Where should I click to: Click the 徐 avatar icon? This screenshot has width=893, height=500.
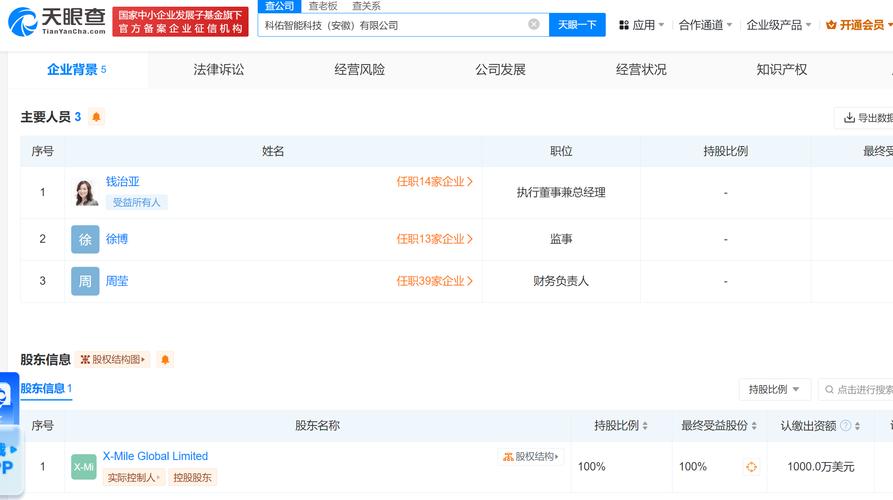85,239
